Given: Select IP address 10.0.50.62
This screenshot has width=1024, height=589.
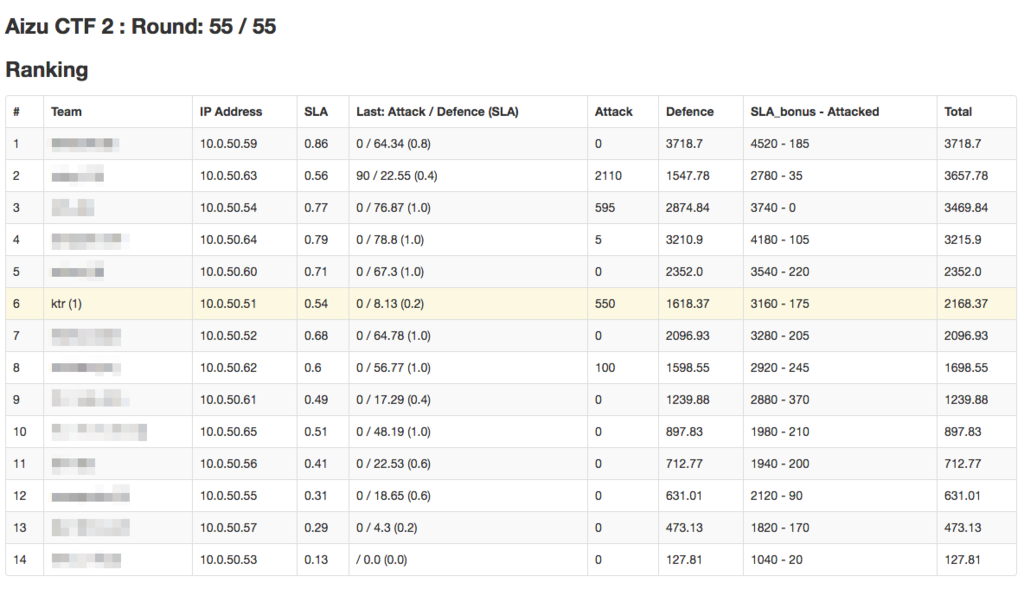Looking at the screenshot, I should [x=228, y=368].
